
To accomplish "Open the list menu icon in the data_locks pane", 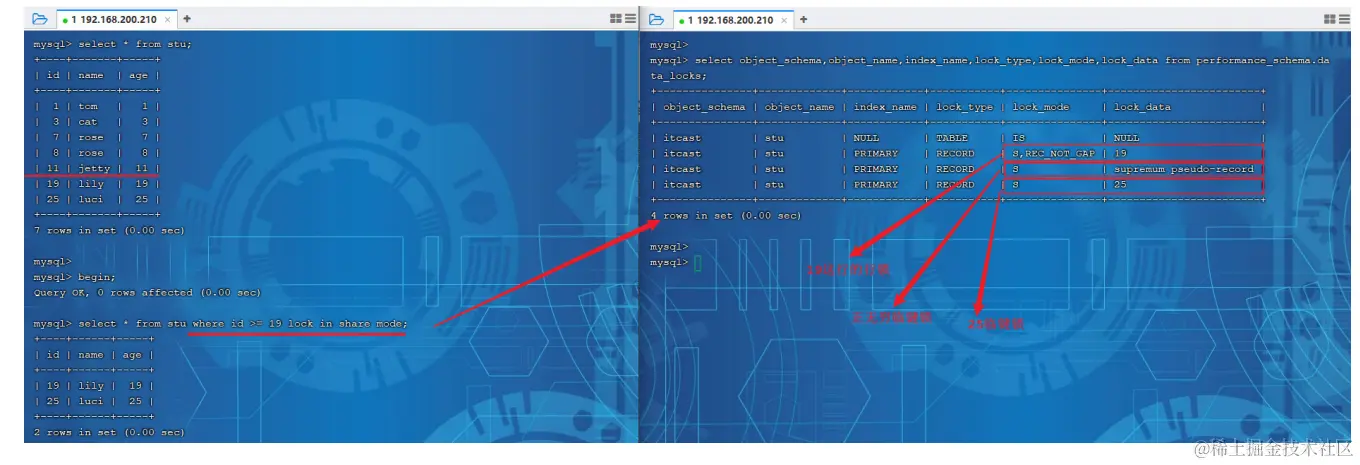I will (1344, 19).
